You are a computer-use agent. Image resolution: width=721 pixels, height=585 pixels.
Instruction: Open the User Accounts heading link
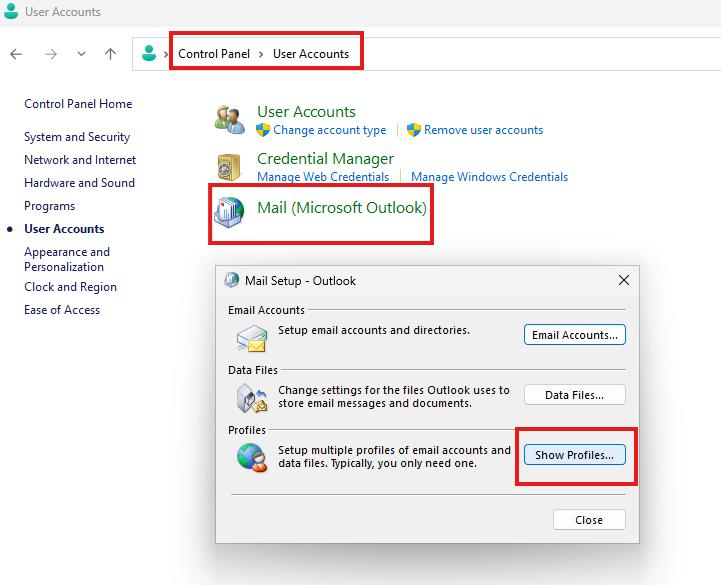click(x=306, y=112)
